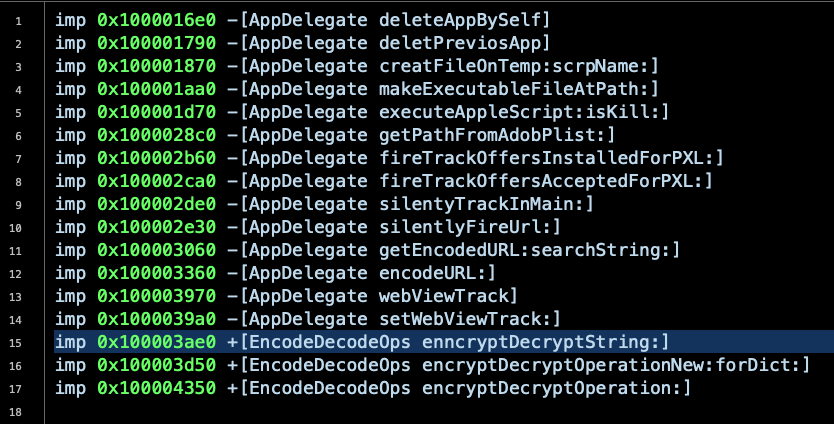Click the encodeURL: method entry

[x=438, y=273]
